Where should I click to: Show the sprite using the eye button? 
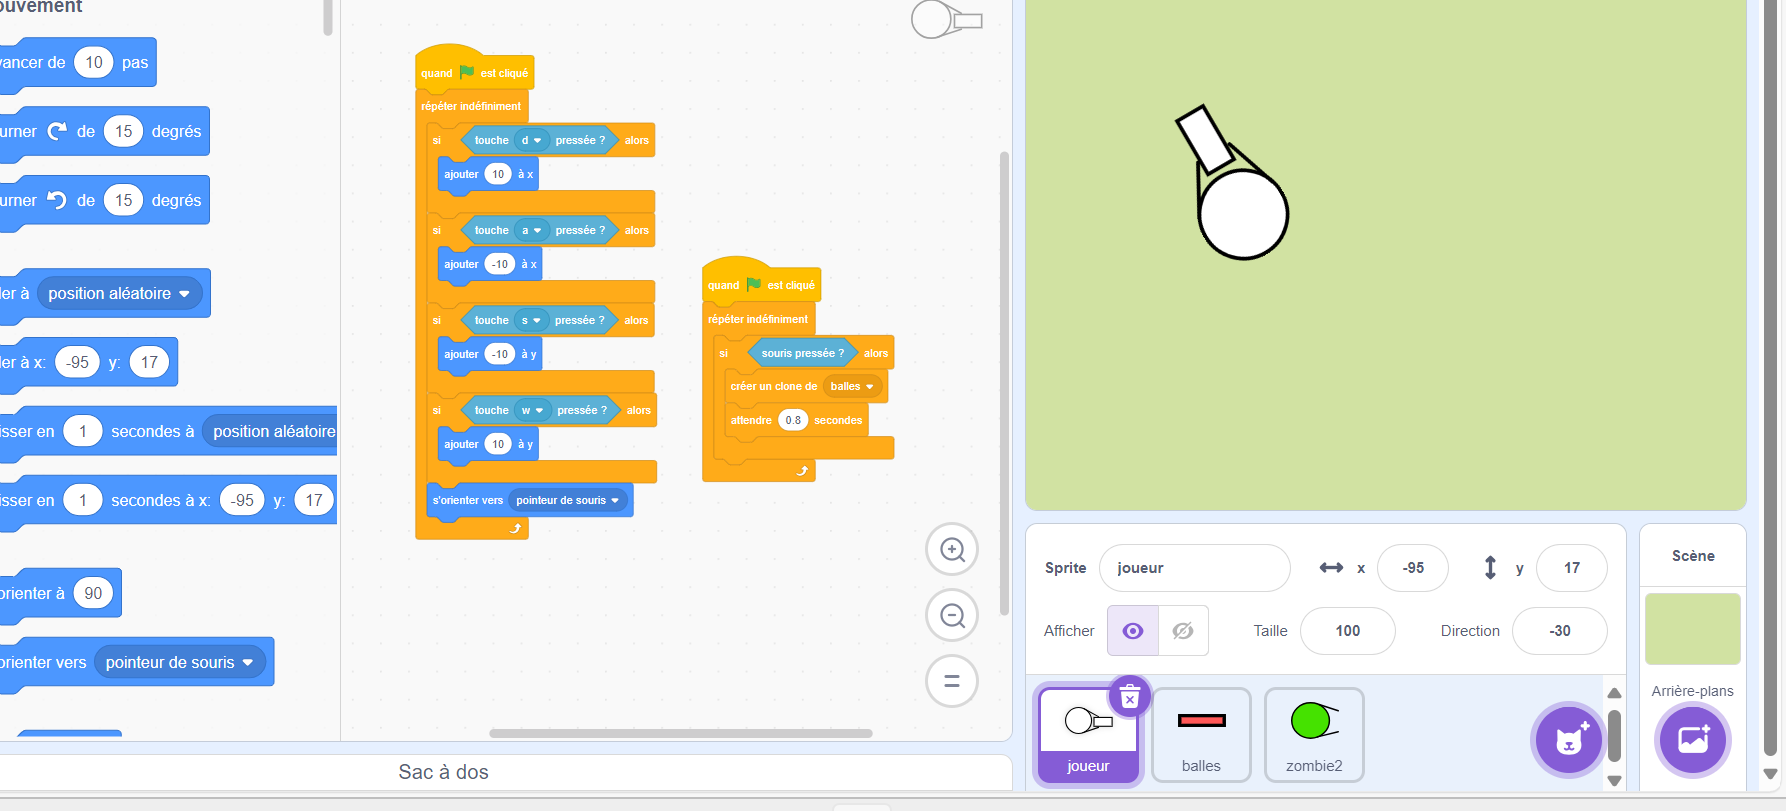pos(1133,631)
